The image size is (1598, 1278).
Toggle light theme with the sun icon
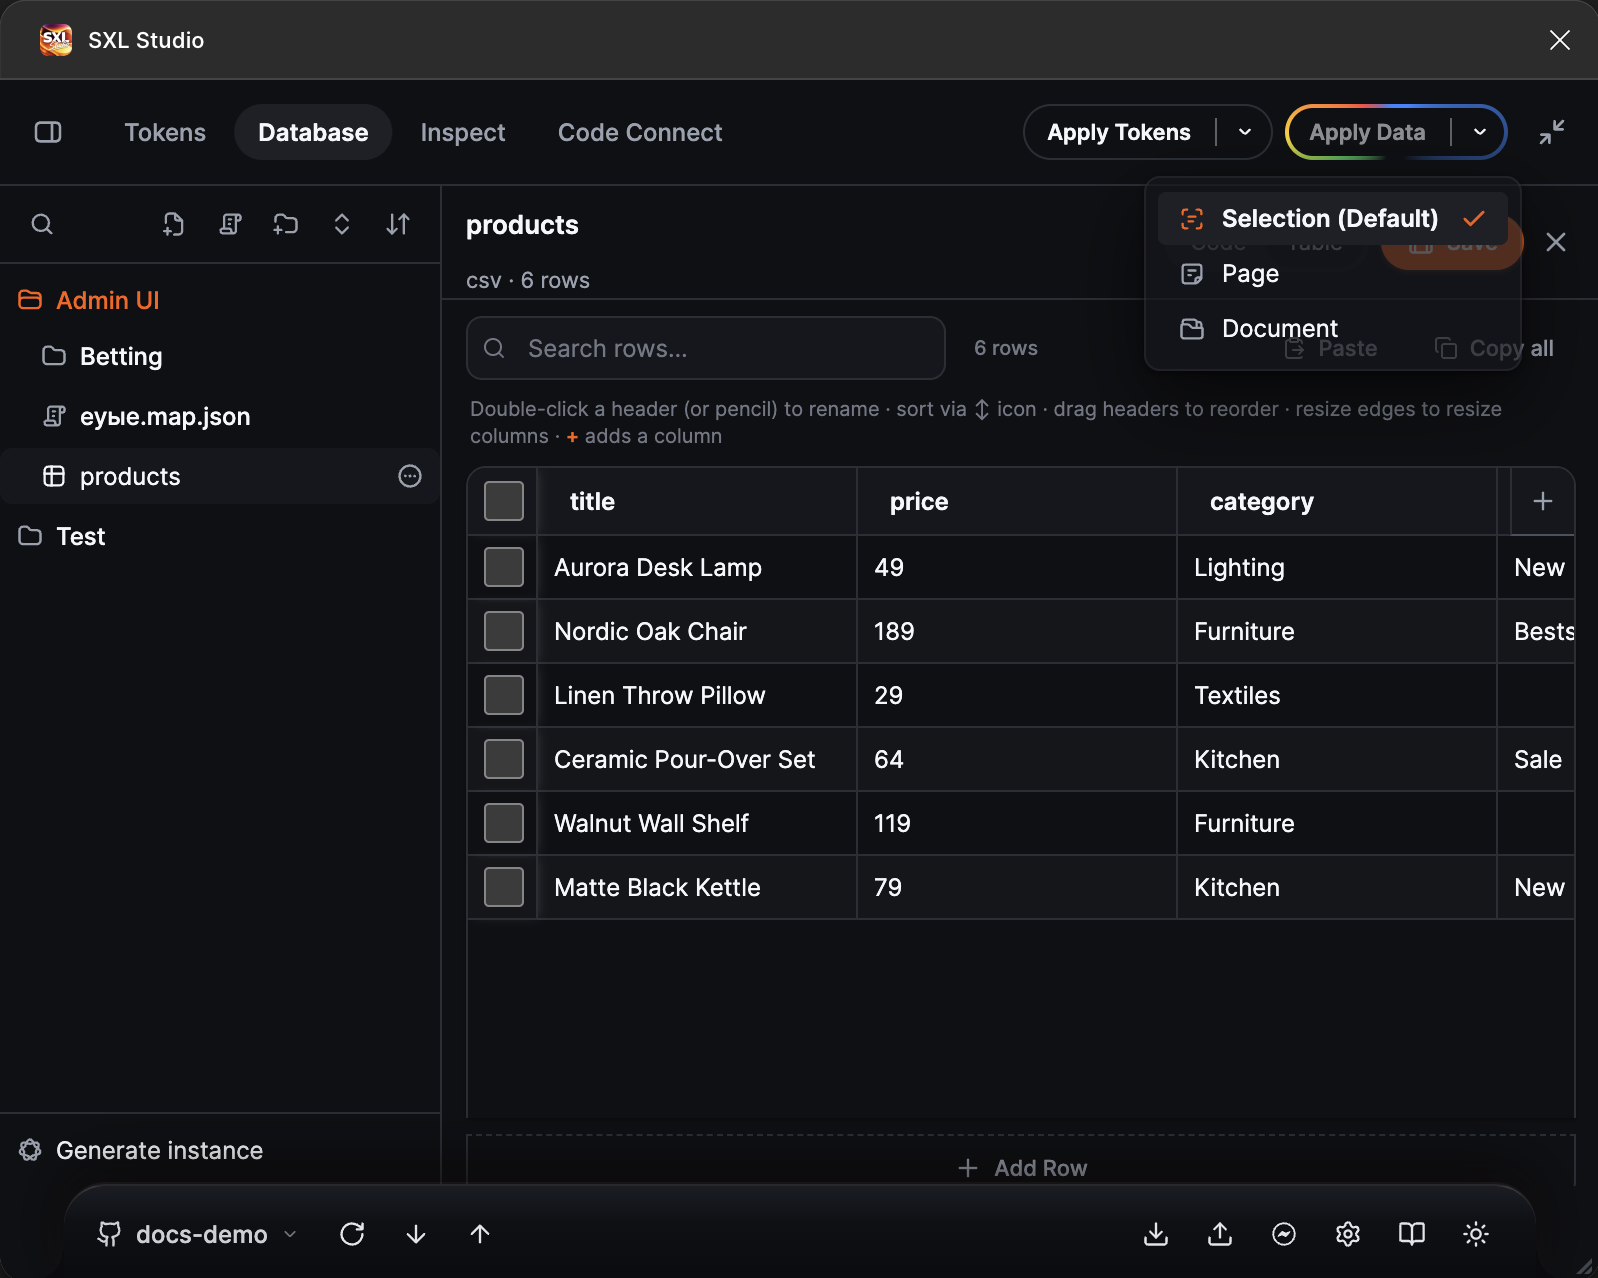(1476, 1234)
